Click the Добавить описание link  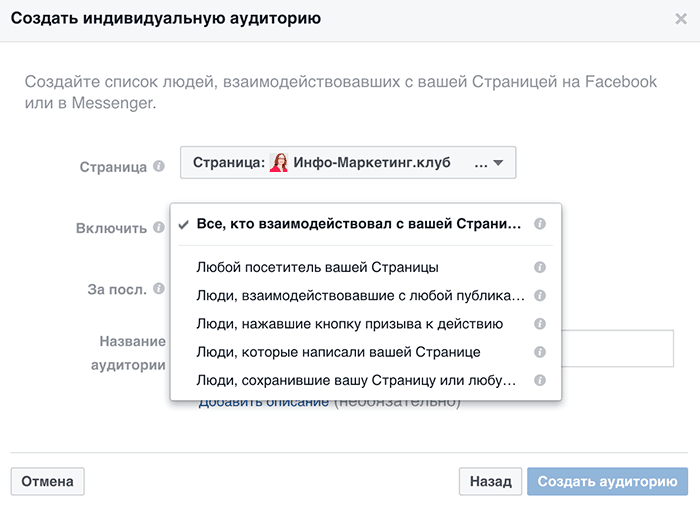tap(263, 402)
